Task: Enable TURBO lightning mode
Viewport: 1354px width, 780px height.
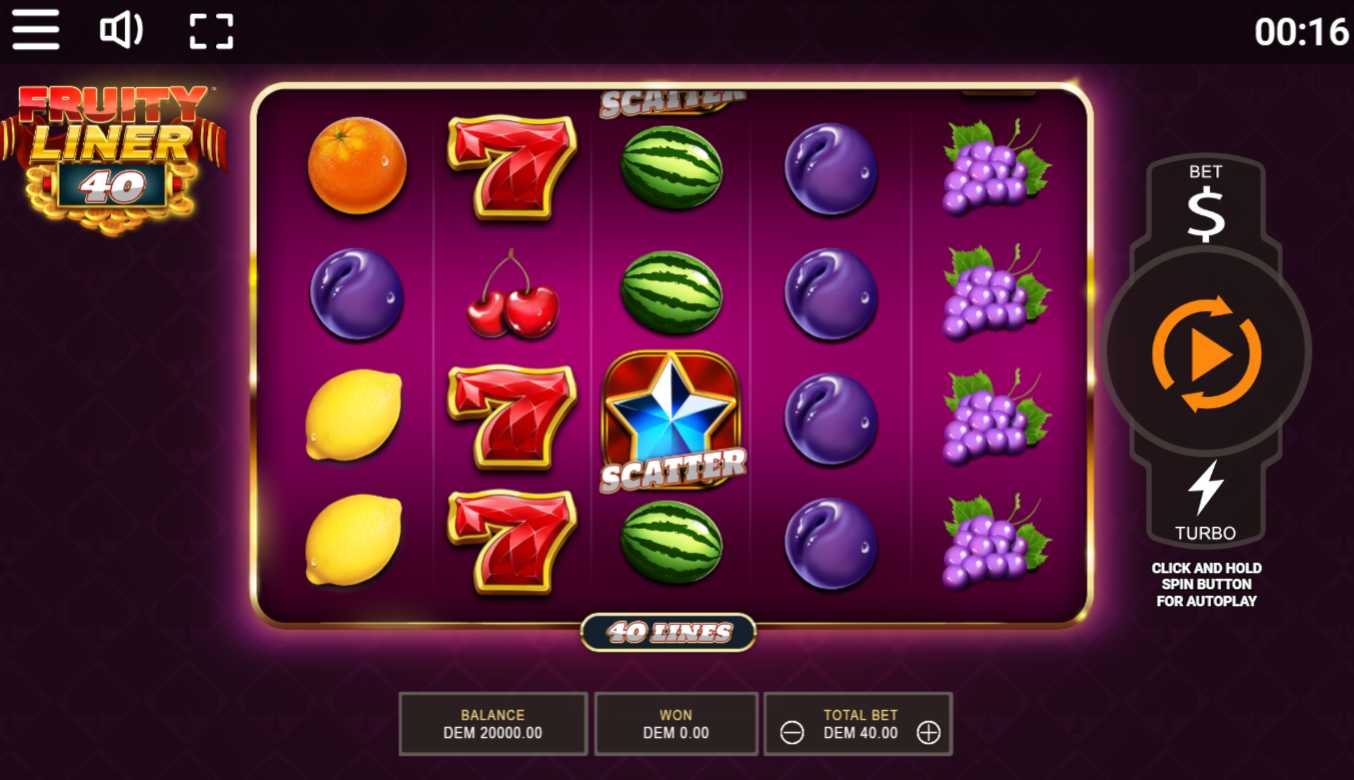Action: click(1205, 501)
